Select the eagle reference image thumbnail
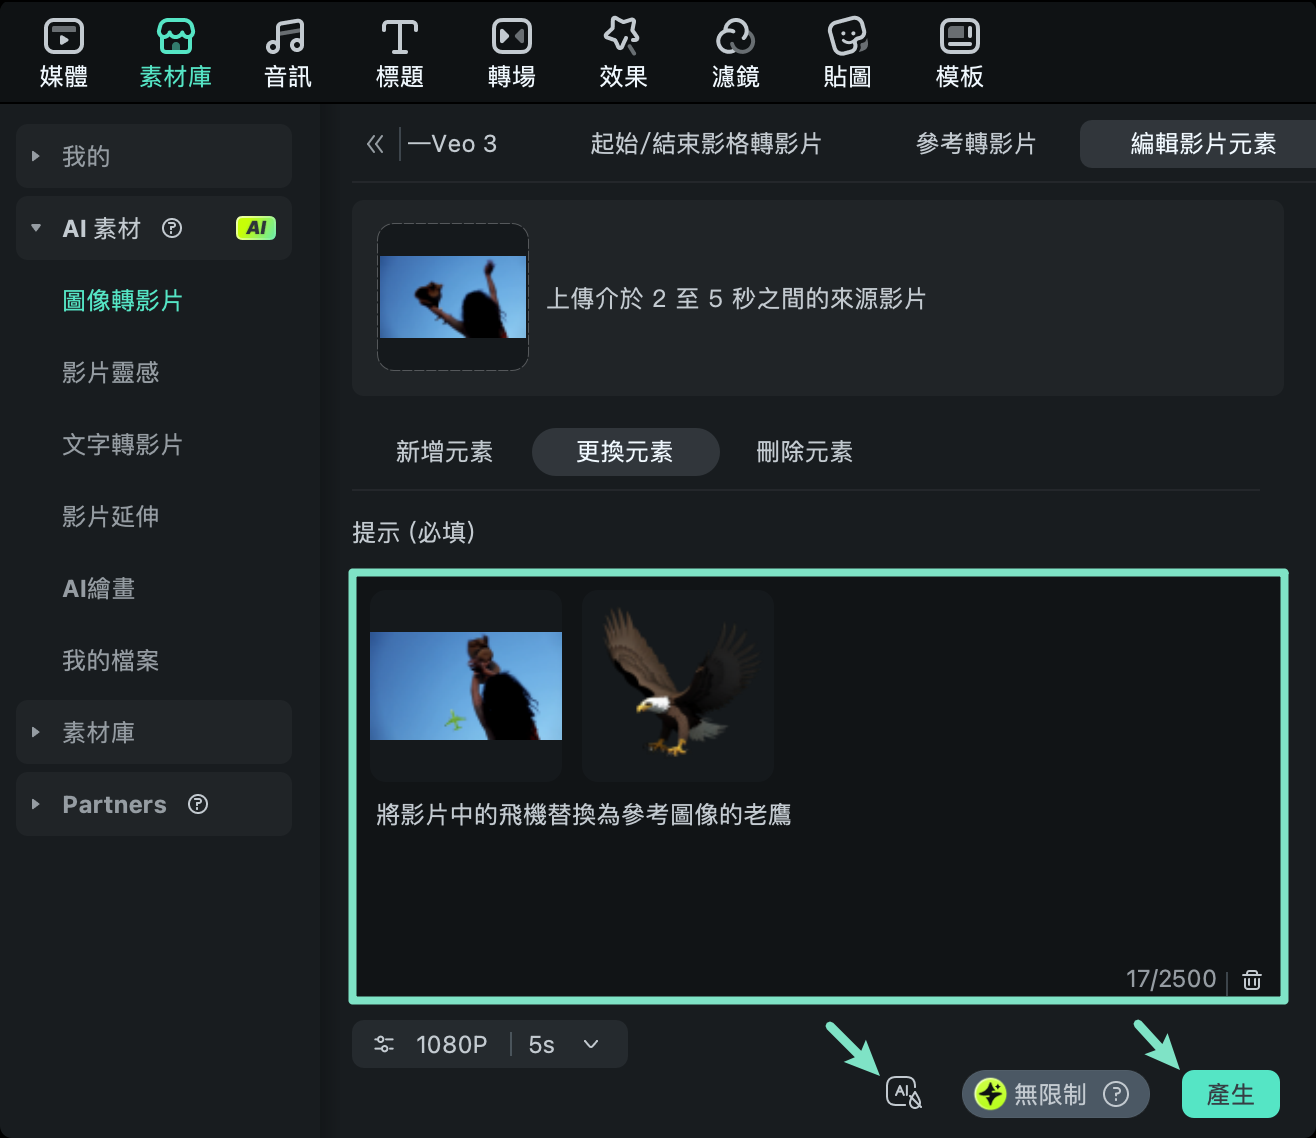Viewport: 1316px width, 1138px height. 677,685
